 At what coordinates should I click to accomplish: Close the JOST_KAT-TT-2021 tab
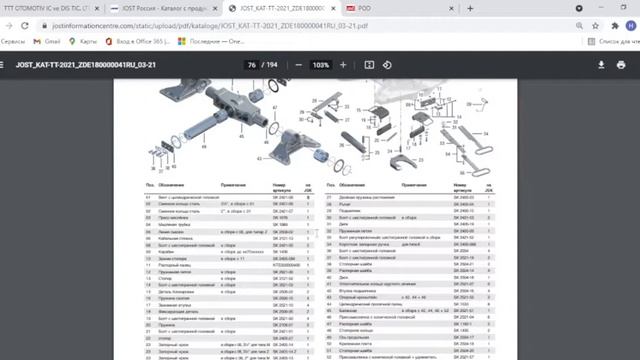click(333, 8)
